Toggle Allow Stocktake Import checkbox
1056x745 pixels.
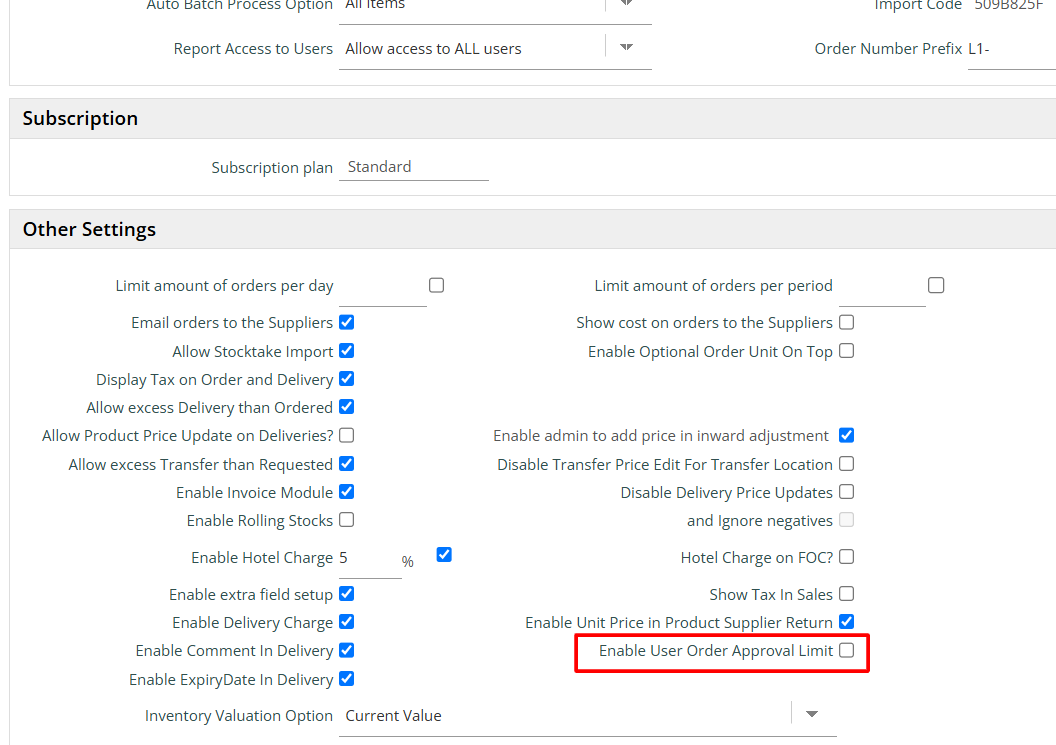coord(346,351)
